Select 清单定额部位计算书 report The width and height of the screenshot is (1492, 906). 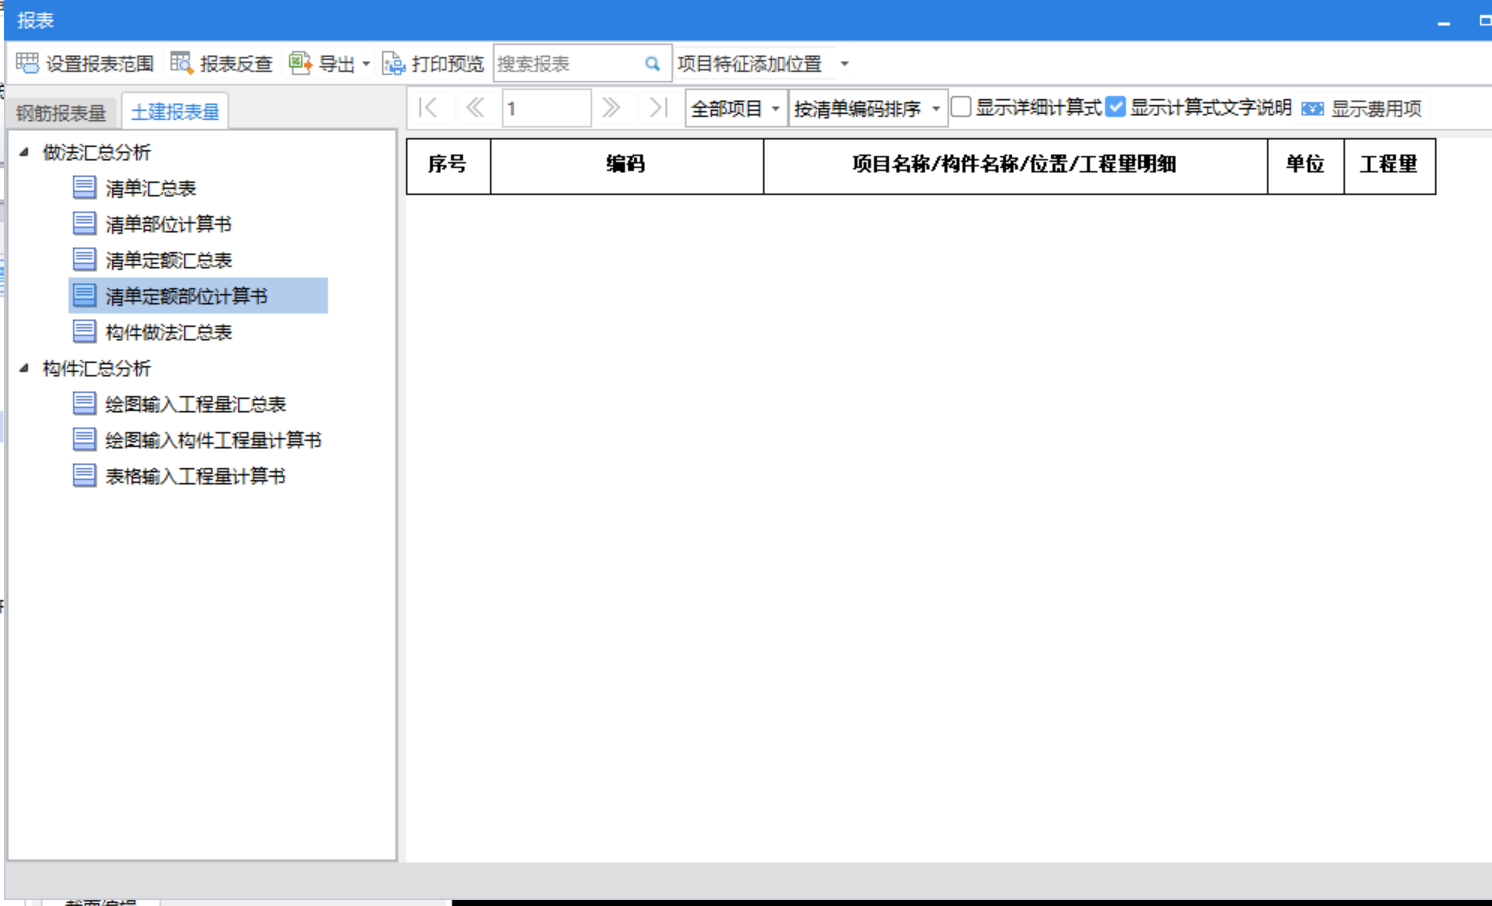(187, 296)
